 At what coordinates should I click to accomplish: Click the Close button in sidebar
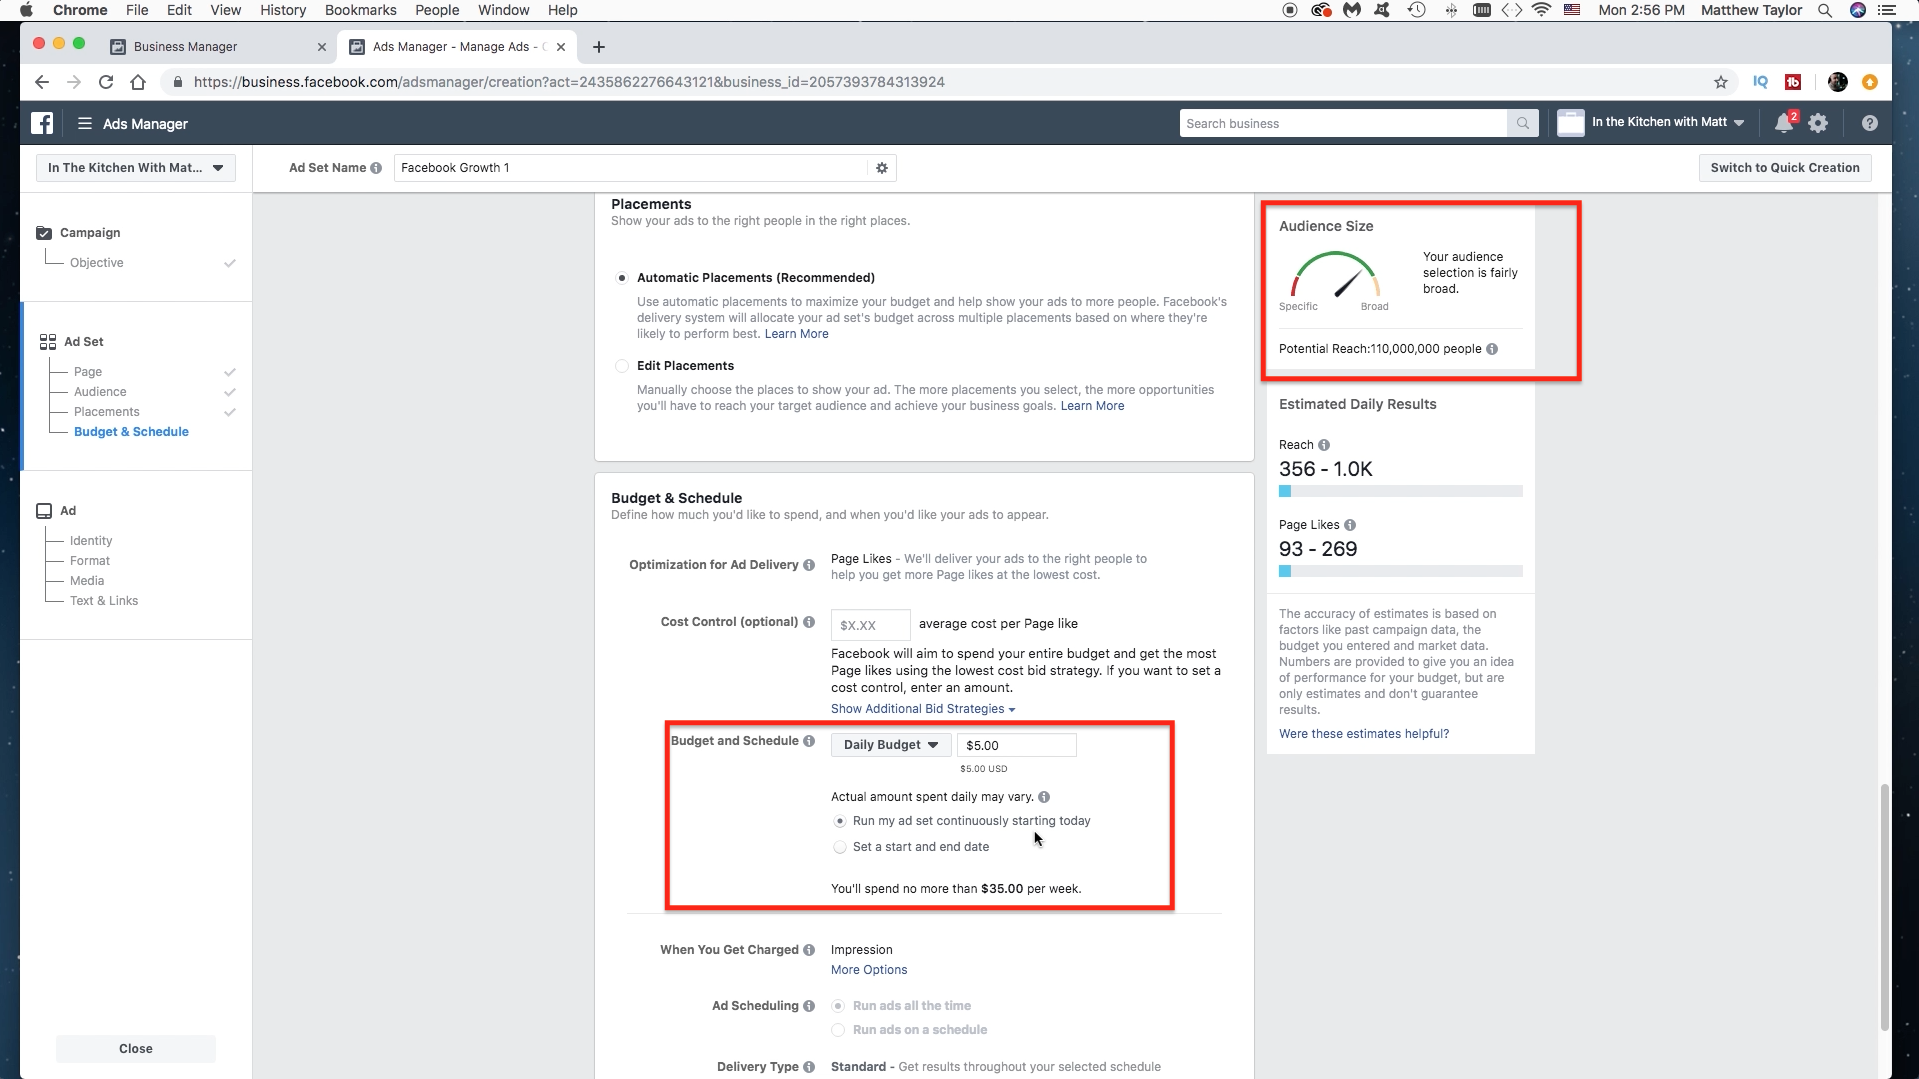(136, 1049)
